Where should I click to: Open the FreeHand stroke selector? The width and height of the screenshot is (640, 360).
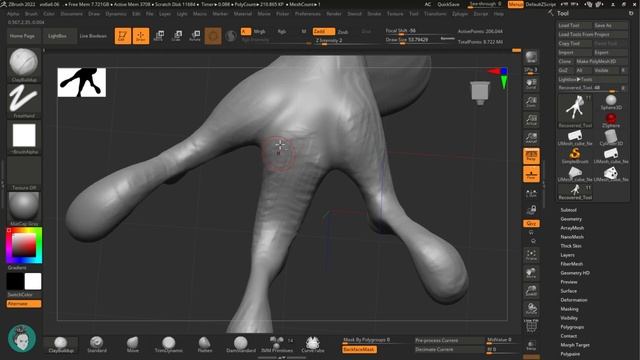coord(24,99)
